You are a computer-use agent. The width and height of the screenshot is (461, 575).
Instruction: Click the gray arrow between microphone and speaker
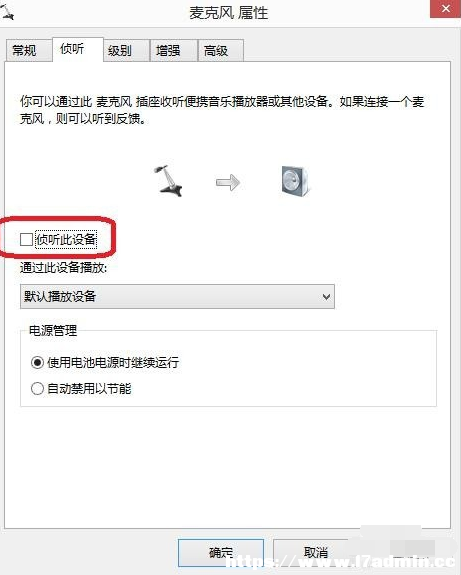228,182
